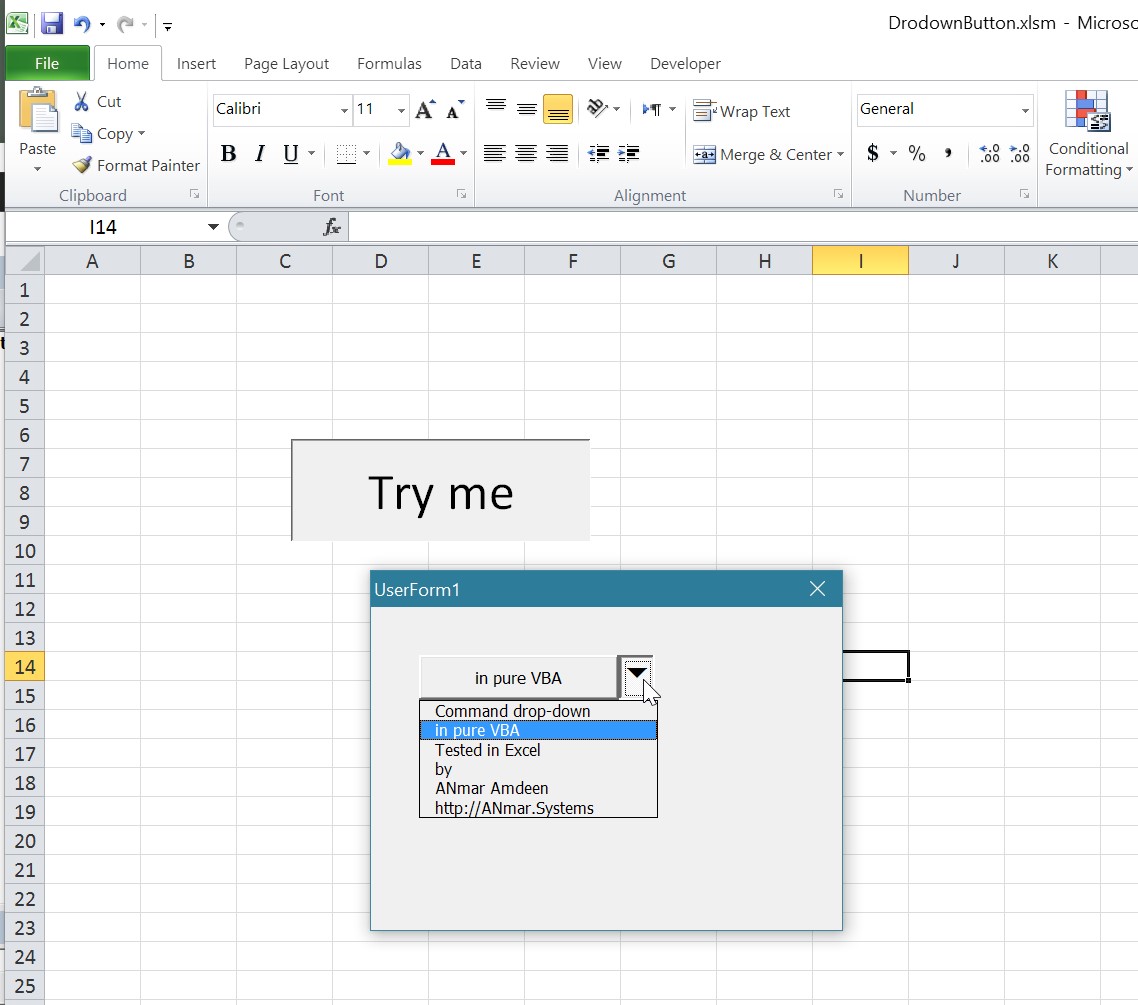The image size is (1138, 1005).
Task: Click the UserForm drop-down arrow button
Action: coord(636,675)
